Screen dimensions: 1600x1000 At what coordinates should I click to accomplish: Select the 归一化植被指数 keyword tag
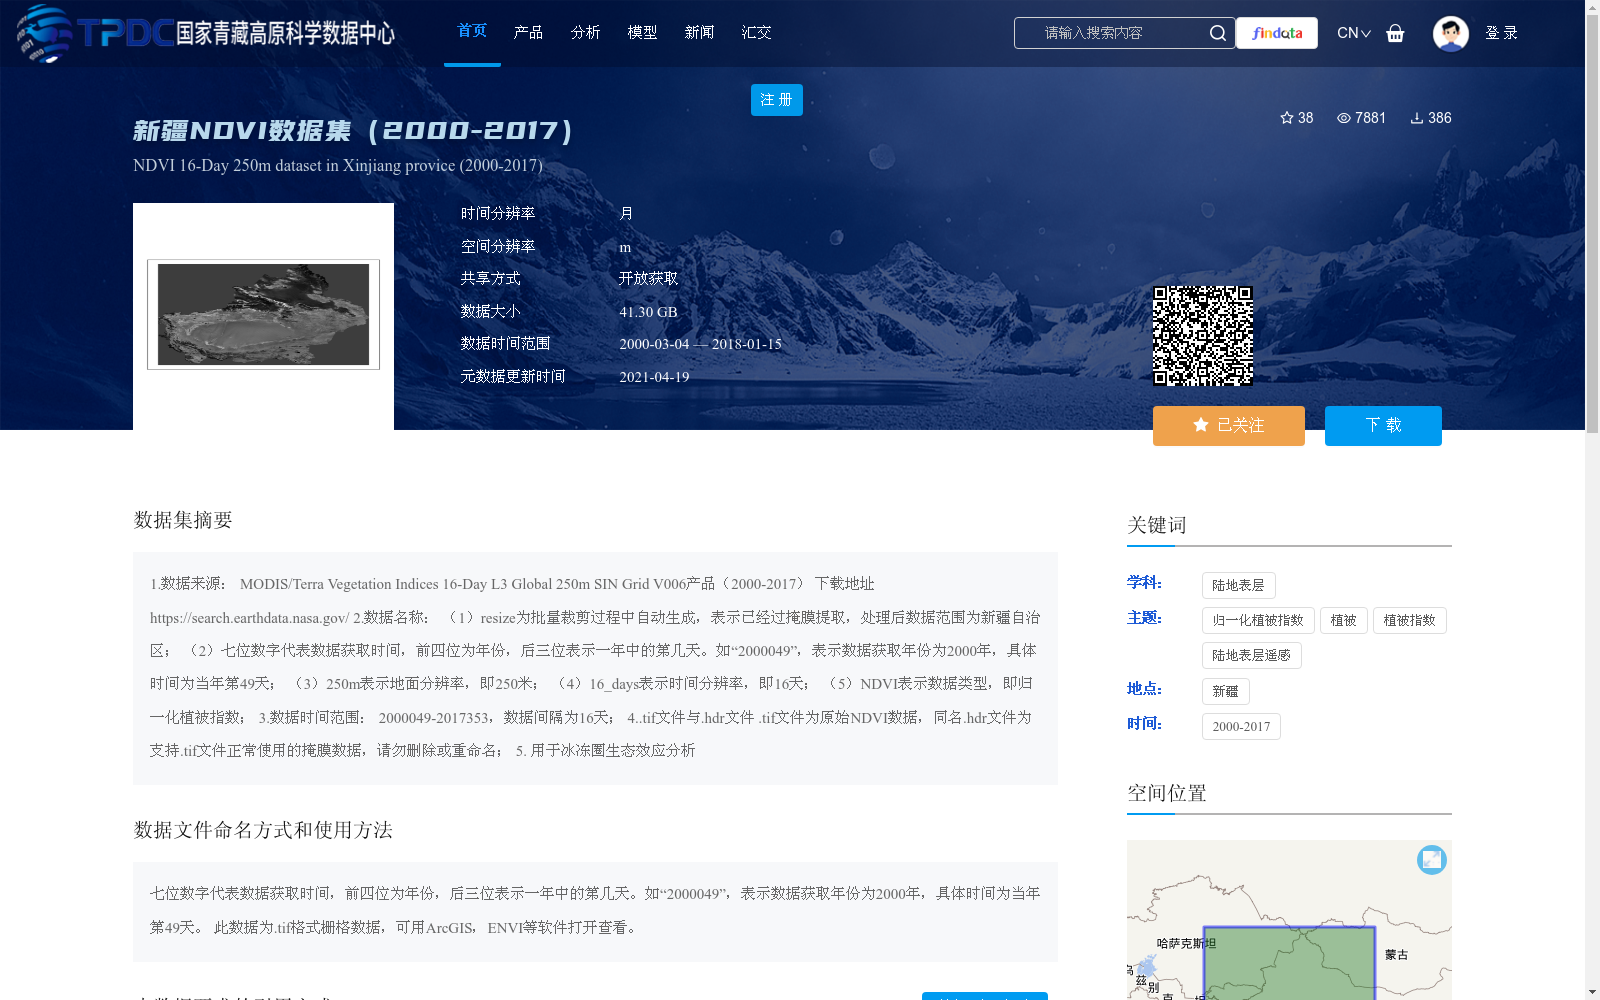(x=1258, y=620)
